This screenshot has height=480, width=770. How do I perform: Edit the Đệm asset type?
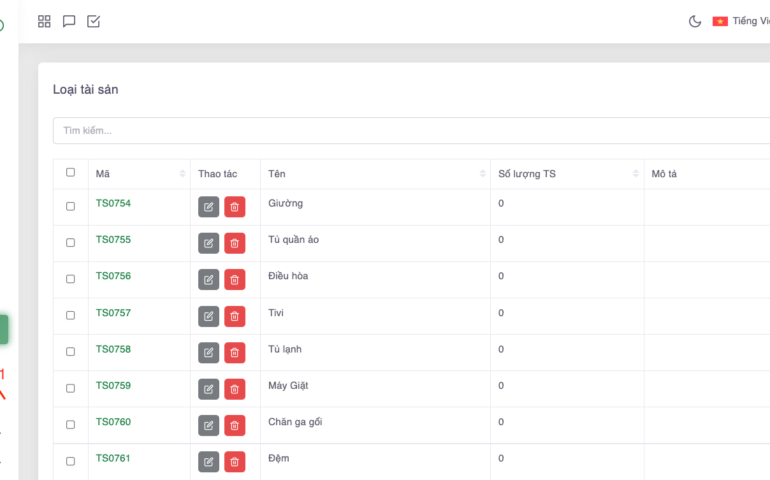click(208, 461)
